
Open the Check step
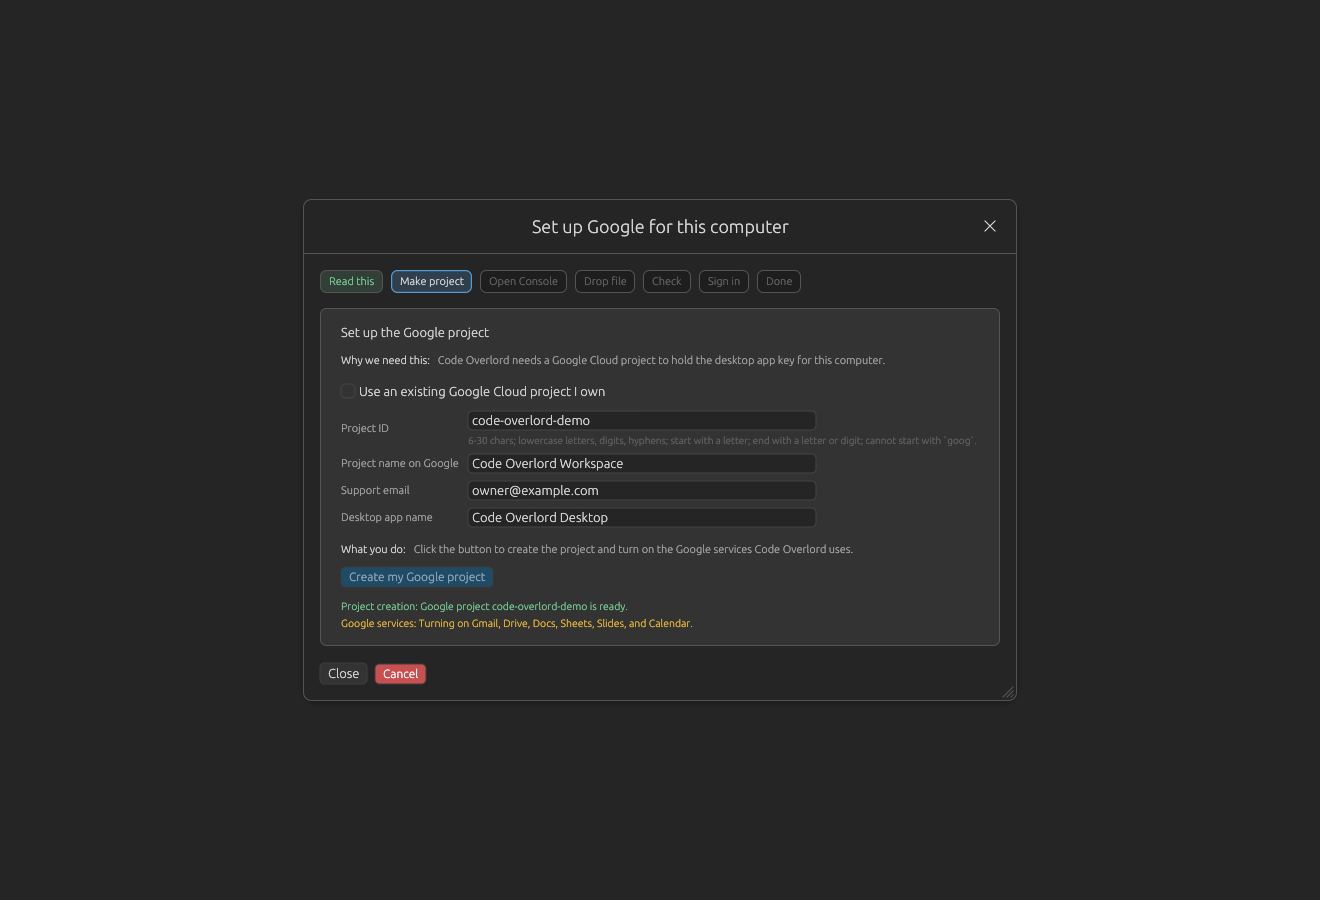click(x=666, y=281)
